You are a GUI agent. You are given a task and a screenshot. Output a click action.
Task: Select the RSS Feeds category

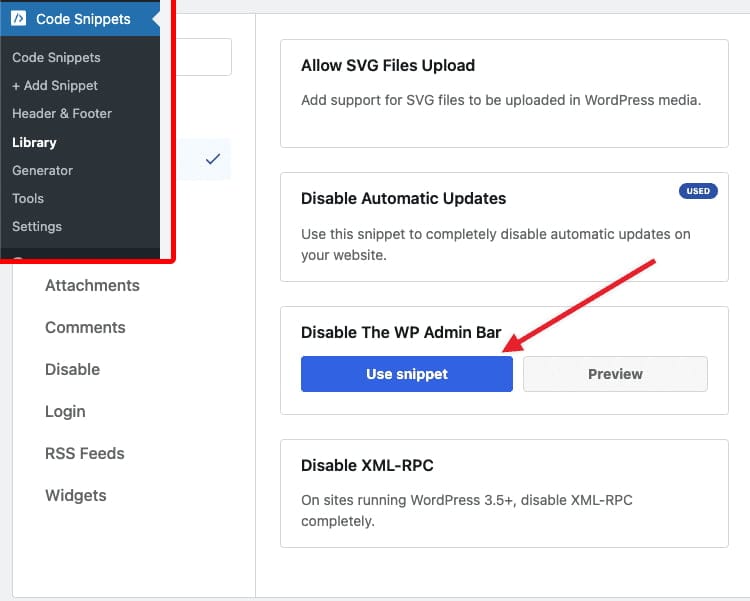84,454
